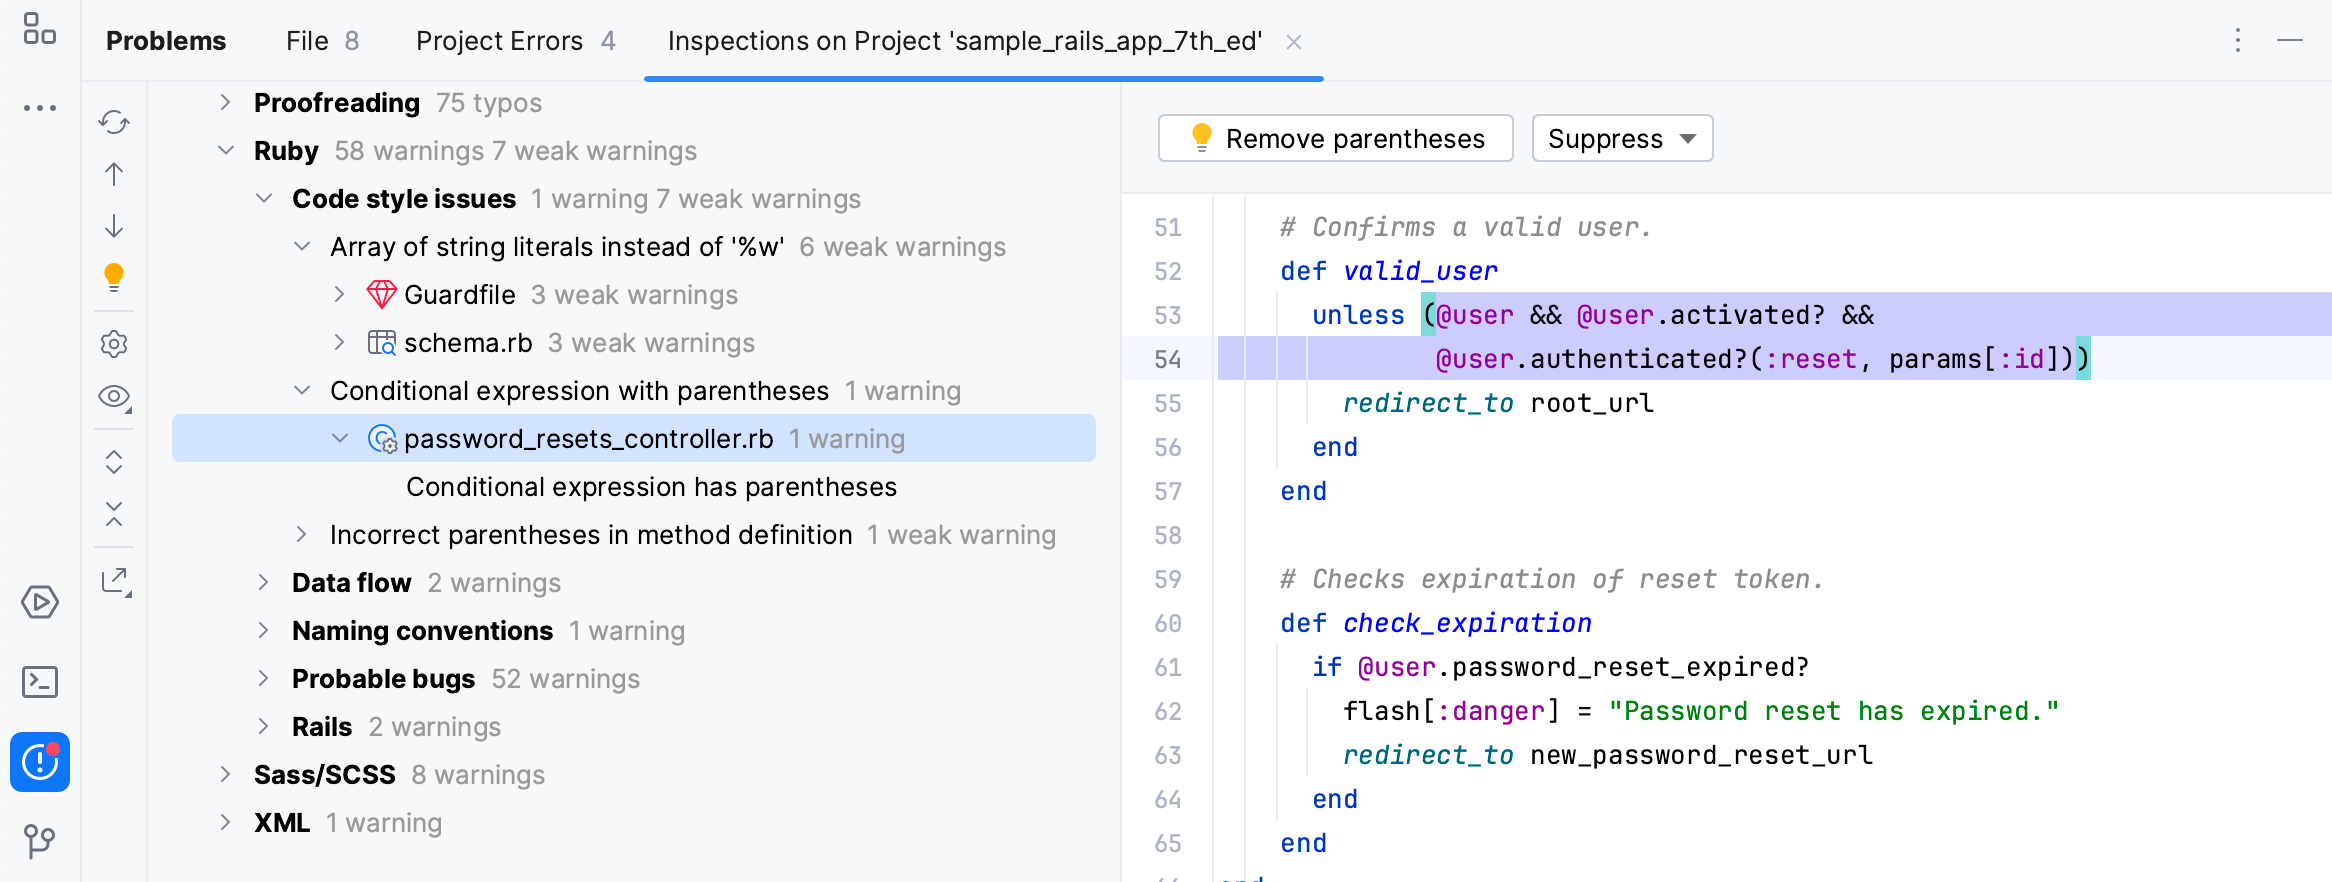Click the quick-fix lightbulb in inspection toolbar
The width and height of the screenshot is (2332, 882).
tap(114, 277)
